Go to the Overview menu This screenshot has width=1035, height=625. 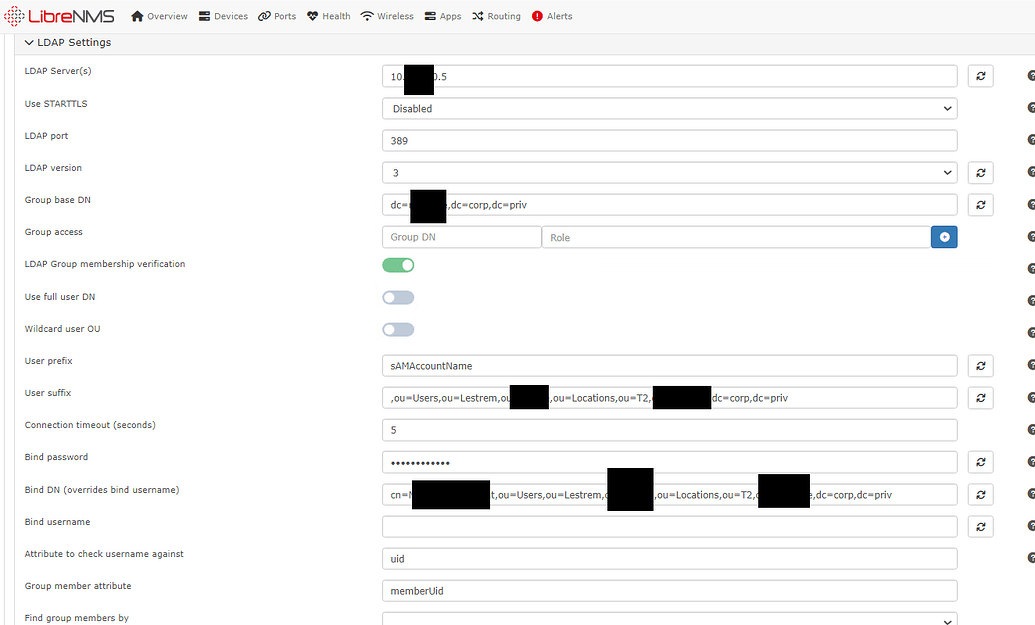click(x=159, y=16)
